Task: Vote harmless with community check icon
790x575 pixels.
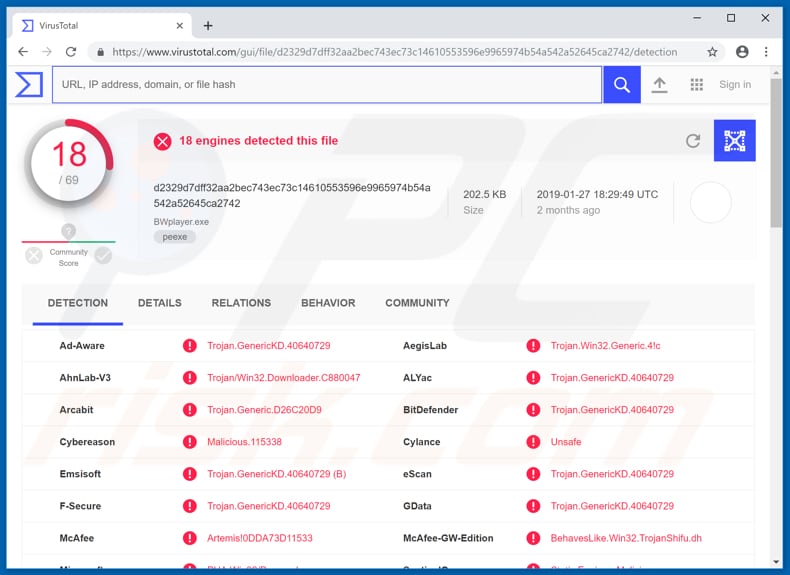Action: pyautogui.click(x=103, y=255)
